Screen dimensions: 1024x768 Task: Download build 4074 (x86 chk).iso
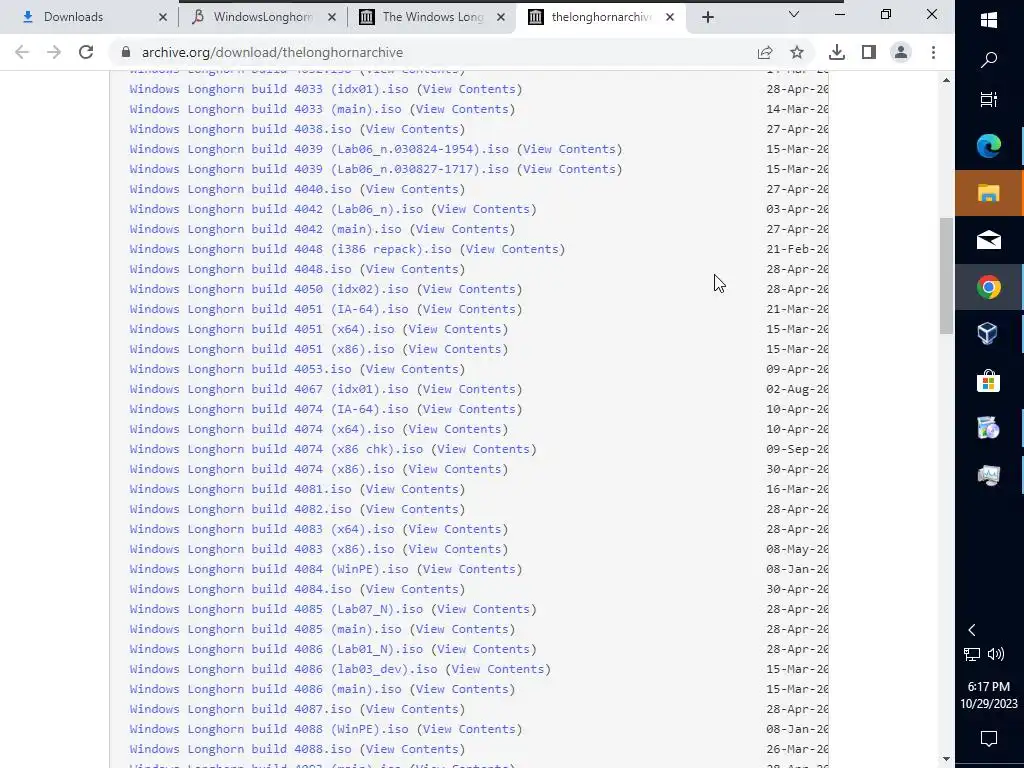pyautogui.click(x=276, y=449)
